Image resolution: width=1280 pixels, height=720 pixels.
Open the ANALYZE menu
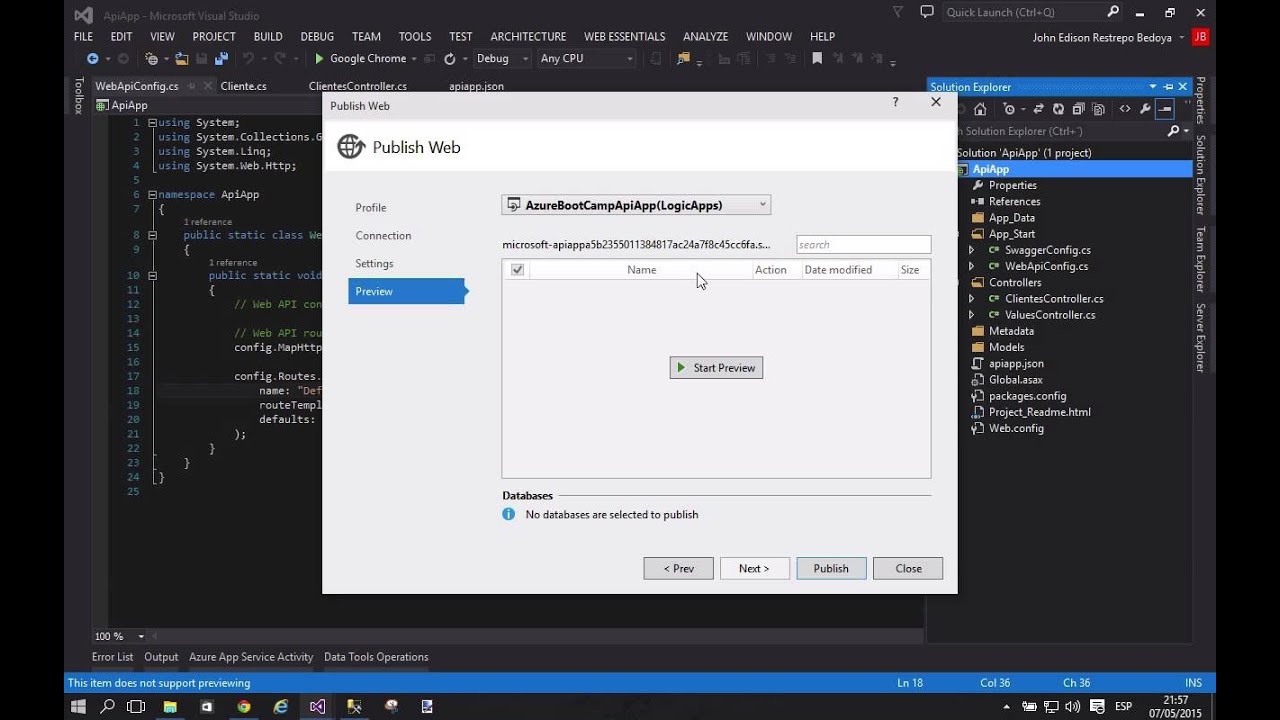[705, 36]
